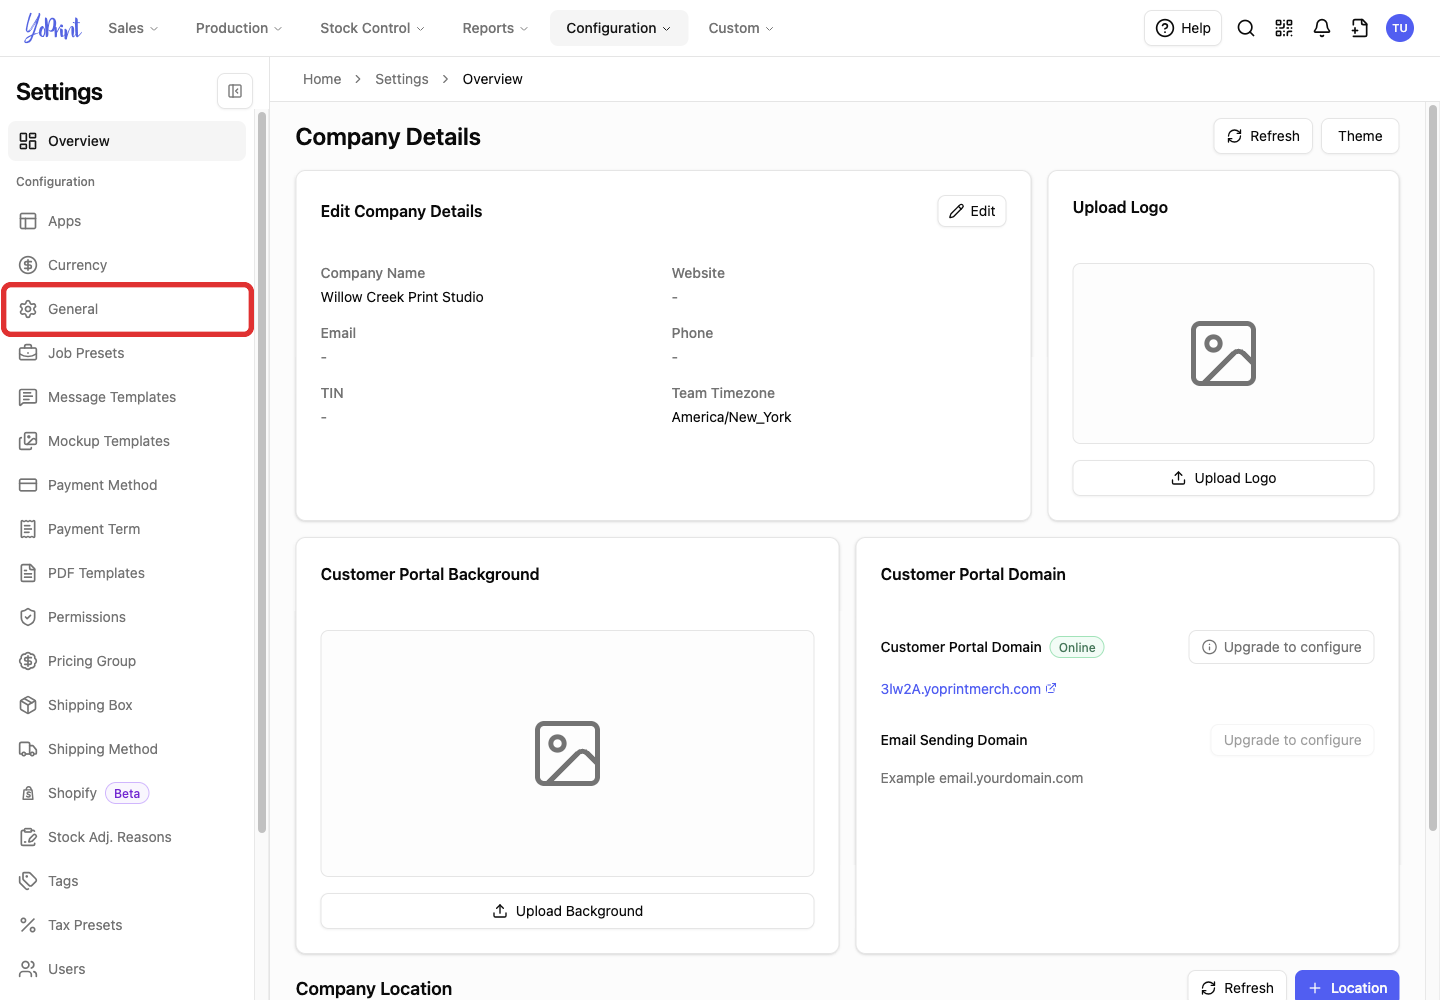Open Apps settings
This screenshot has width=1440, height=1000.
pyautogui.click(x=127, y=221)
